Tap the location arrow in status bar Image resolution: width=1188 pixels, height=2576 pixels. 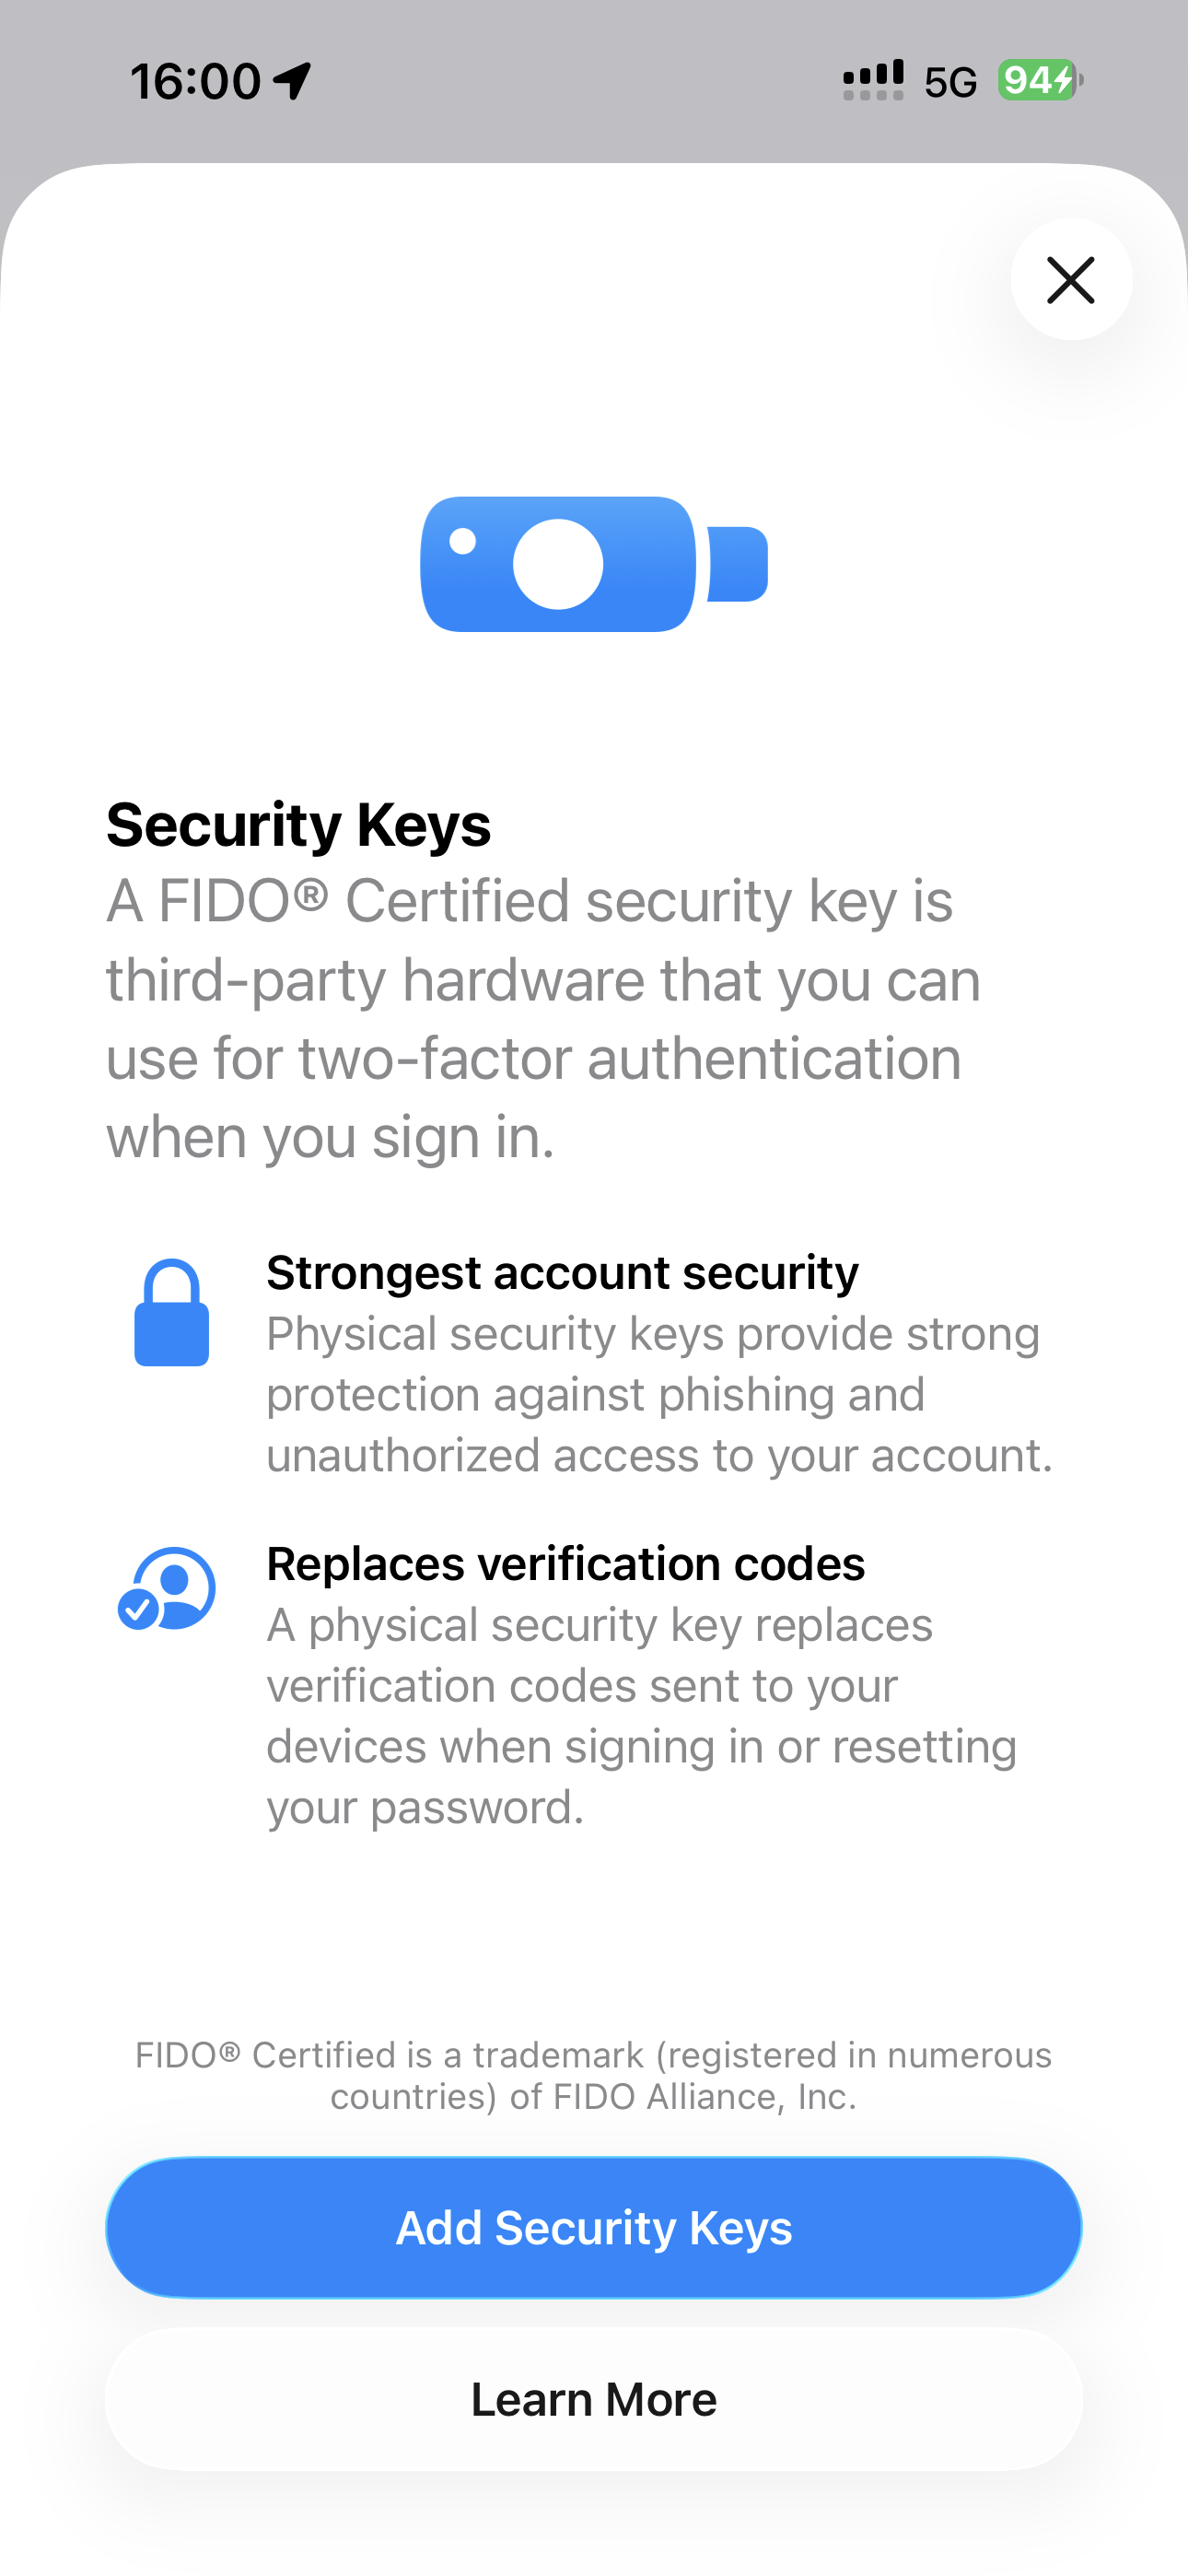tap(292, 80)
